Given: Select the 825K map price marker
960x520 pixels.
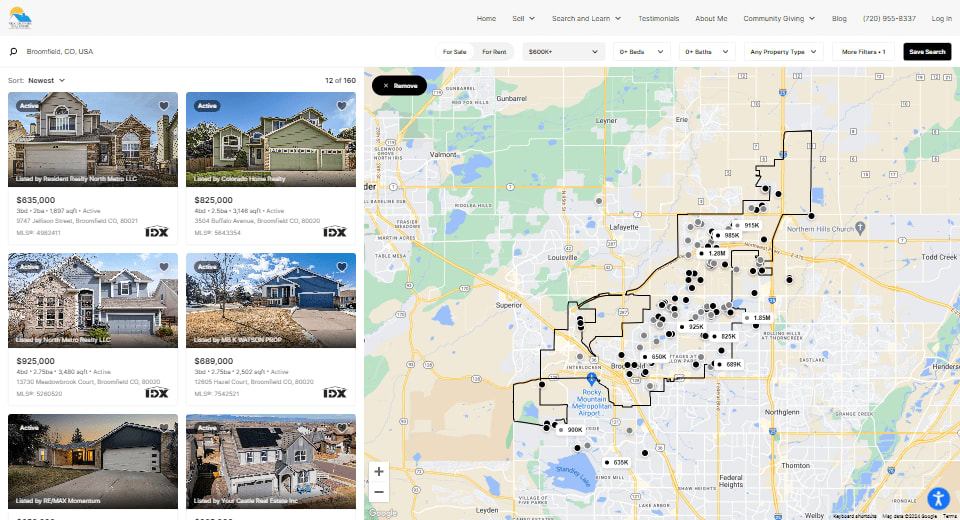Looking at the screenshot, I should pyautogui.click(x=725, y=337).
